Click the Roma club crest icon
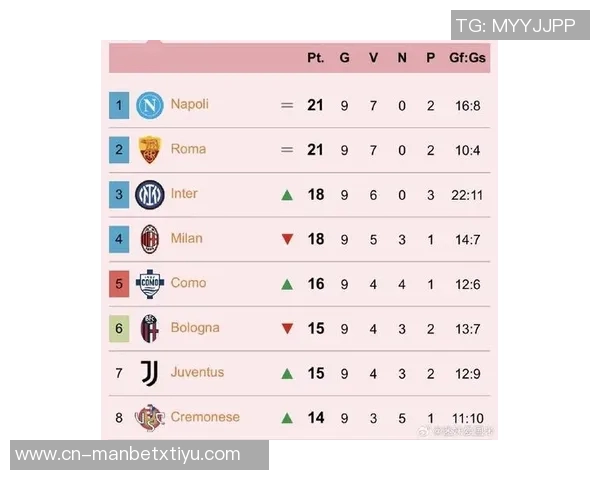 coord(150,149)
